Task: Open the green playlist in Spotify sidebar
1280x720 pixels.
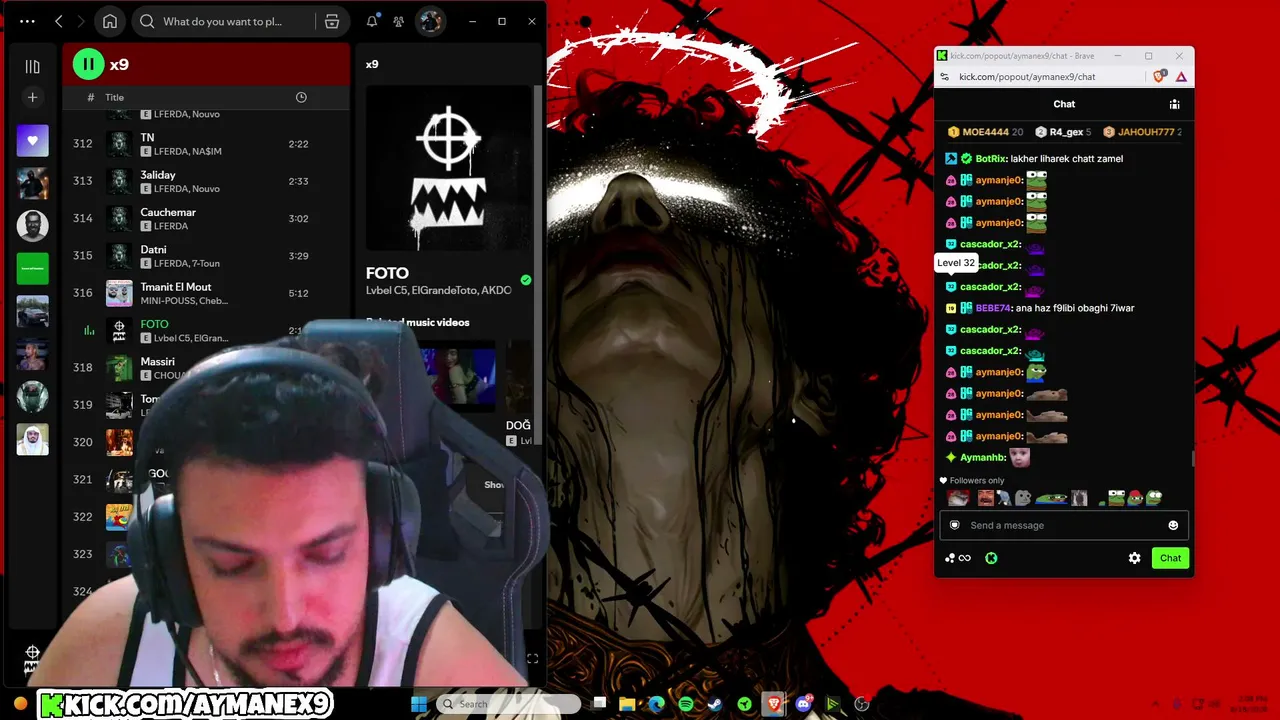Action: 32,268
